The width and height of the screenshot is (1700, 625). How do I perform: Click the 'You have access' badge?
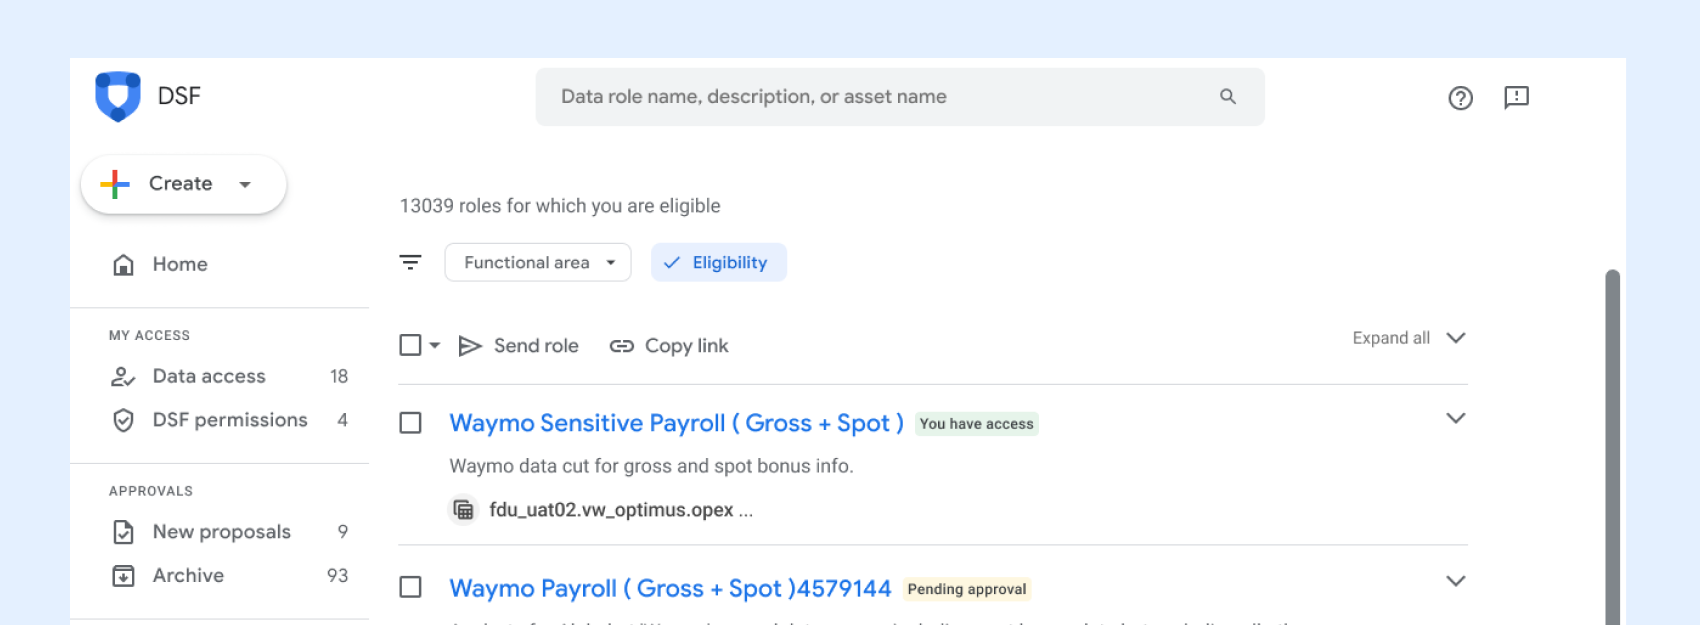(977, 424)
